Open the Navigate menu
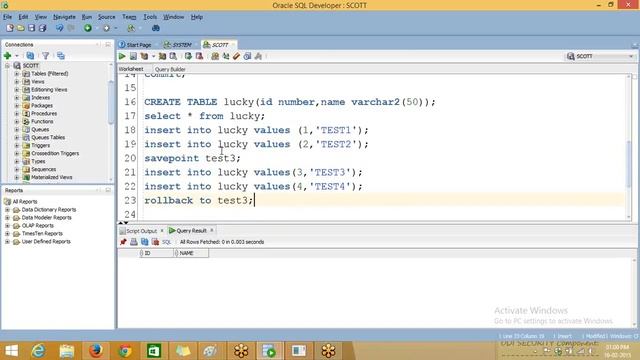This screenshot has height=360, width=640. (64, 17)
